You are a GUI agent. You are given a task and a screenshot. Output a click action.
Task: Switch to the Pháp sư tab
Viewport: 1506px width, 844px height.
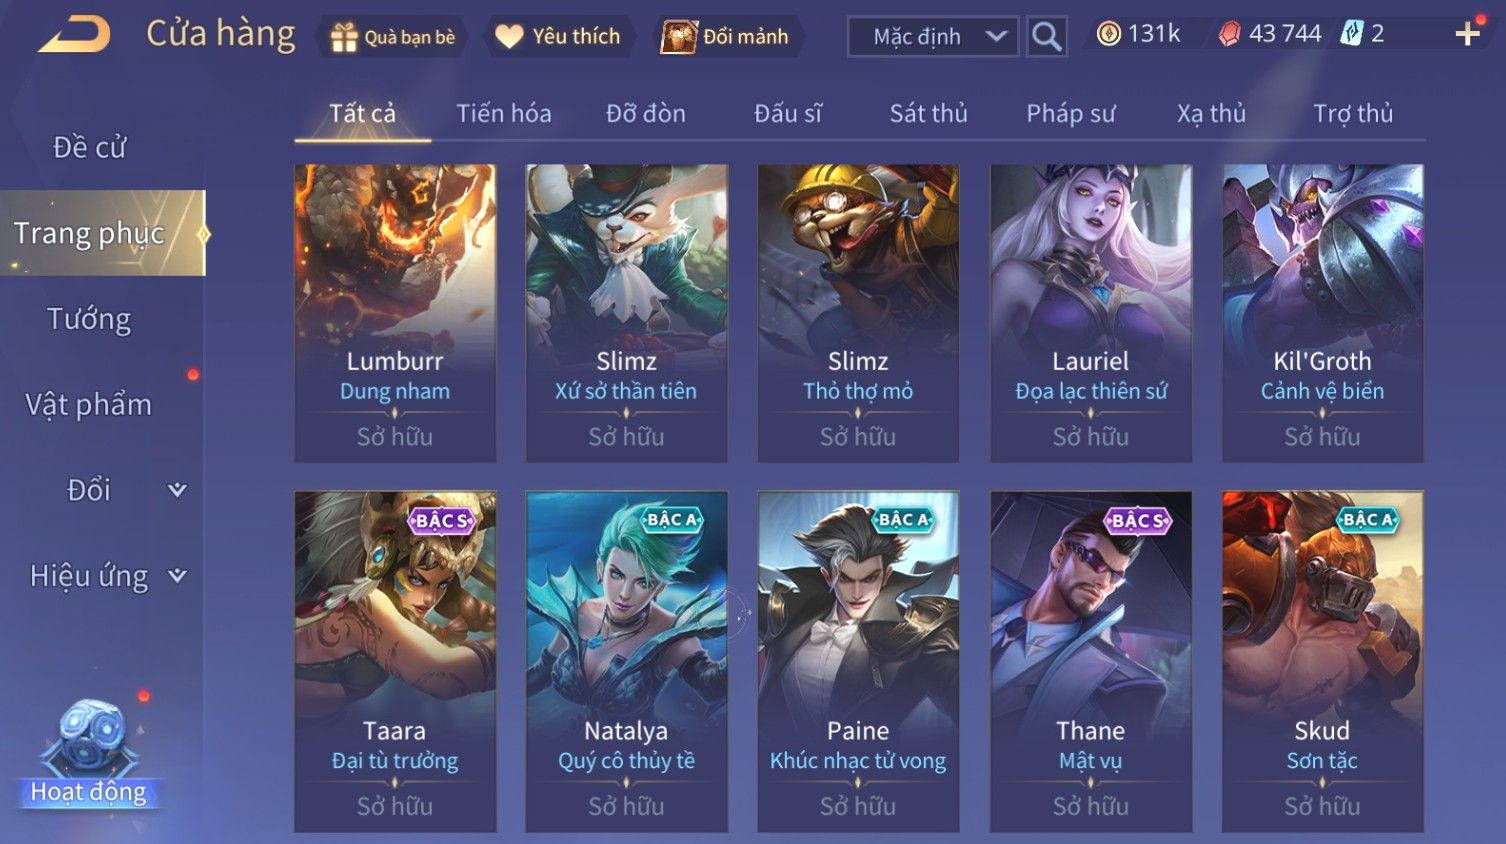pos(1070,113)
